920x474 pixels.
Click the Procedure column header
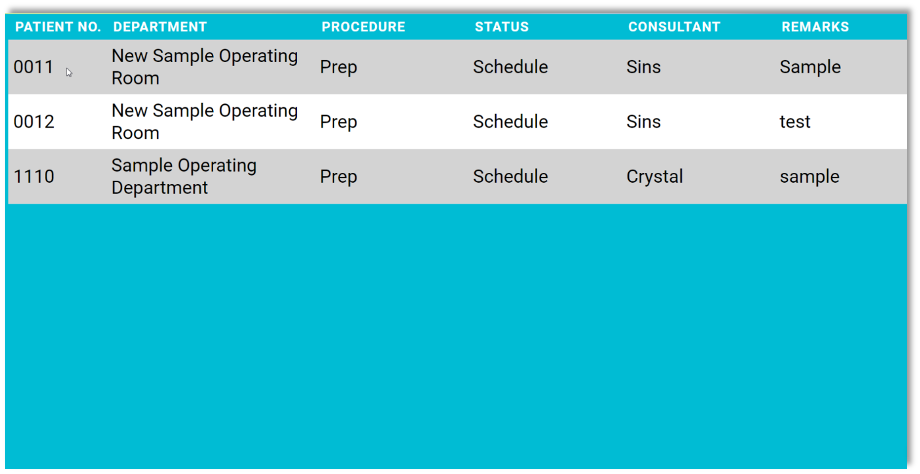pos(363,27)
